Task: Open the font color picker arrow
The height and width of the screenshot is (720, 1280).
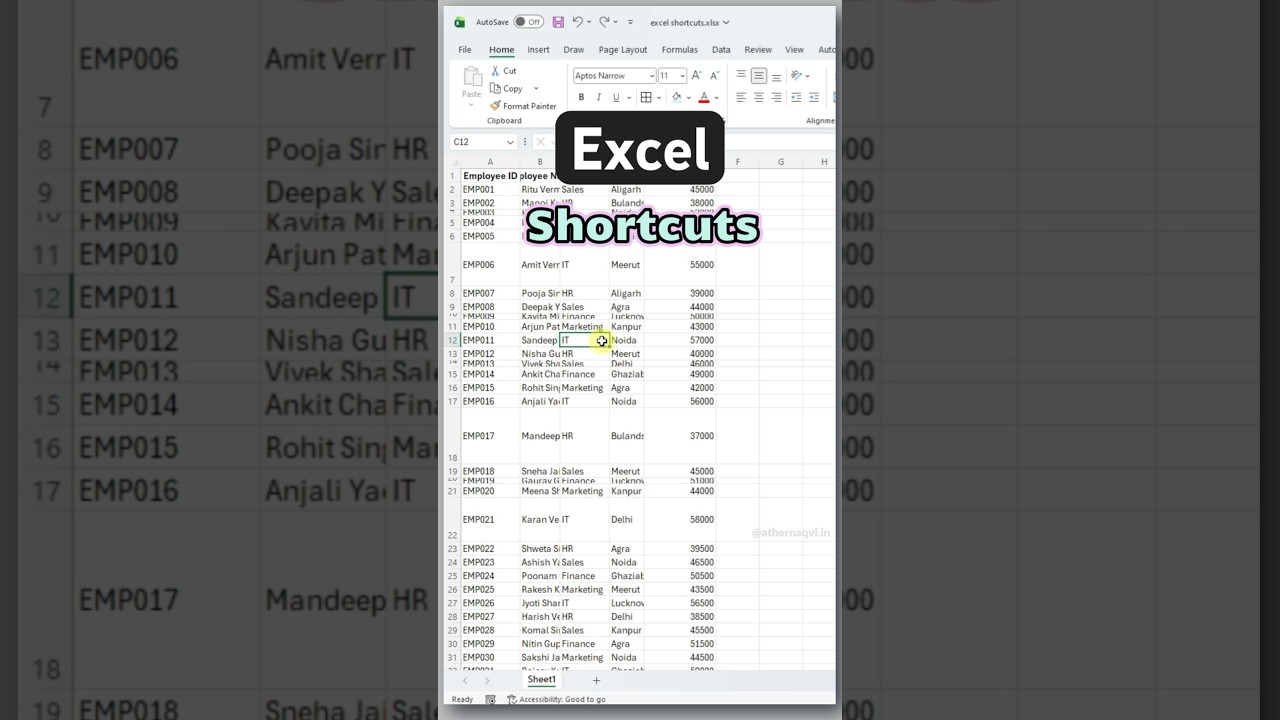Action: pyautogui.click(x=716, y=97)
